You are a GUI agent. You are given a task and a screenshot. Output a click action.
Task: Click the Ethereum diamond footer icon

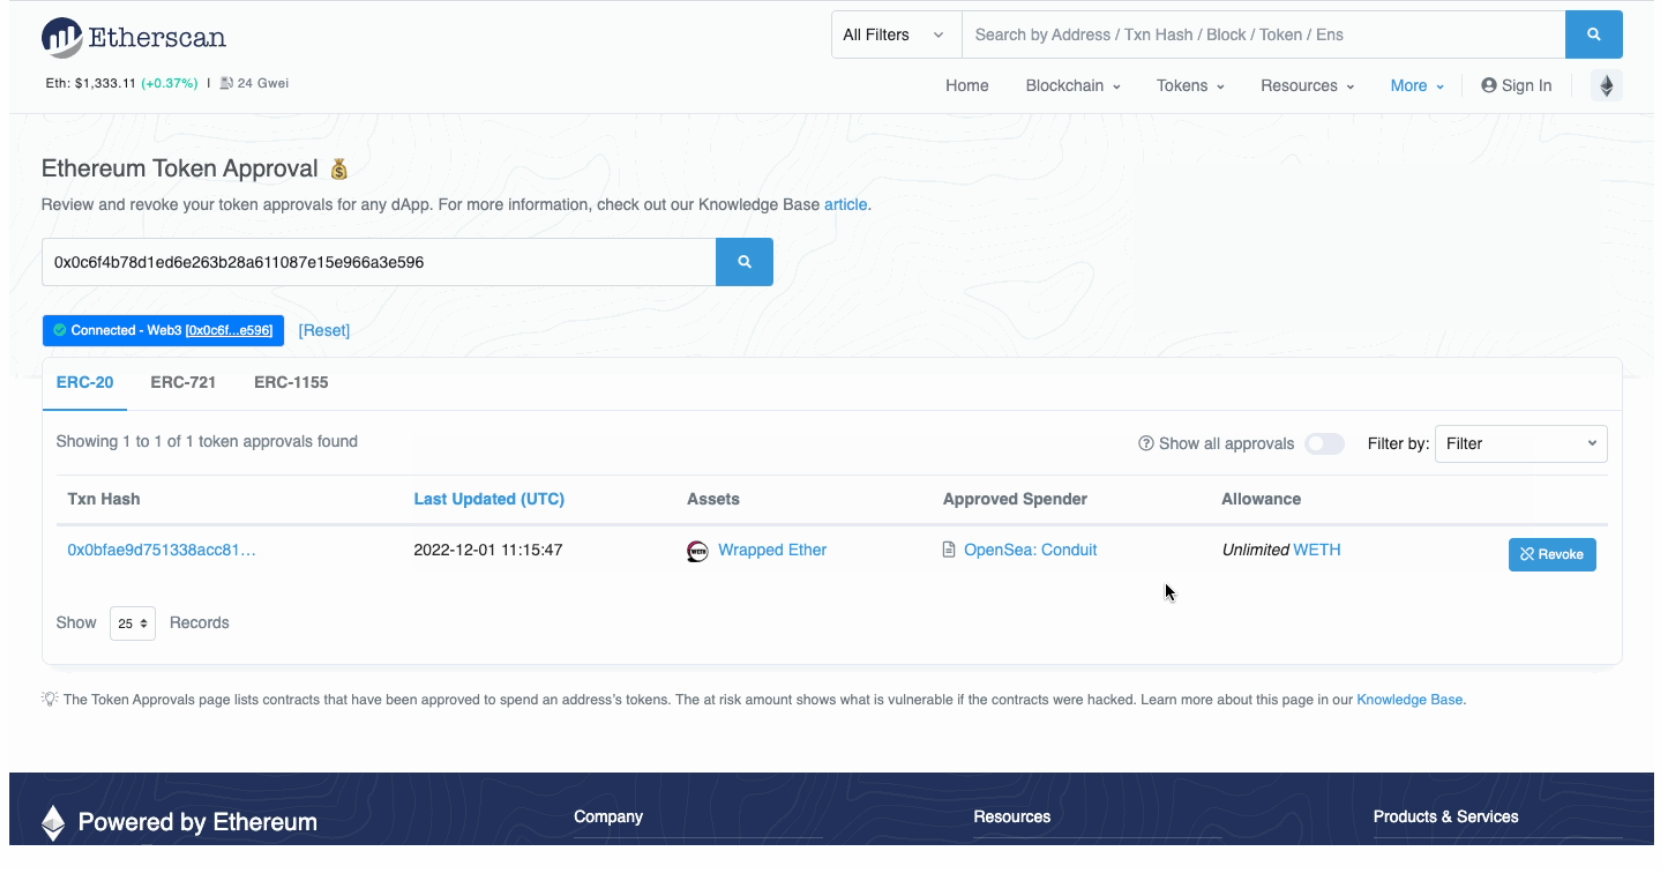tap(53, 822)
